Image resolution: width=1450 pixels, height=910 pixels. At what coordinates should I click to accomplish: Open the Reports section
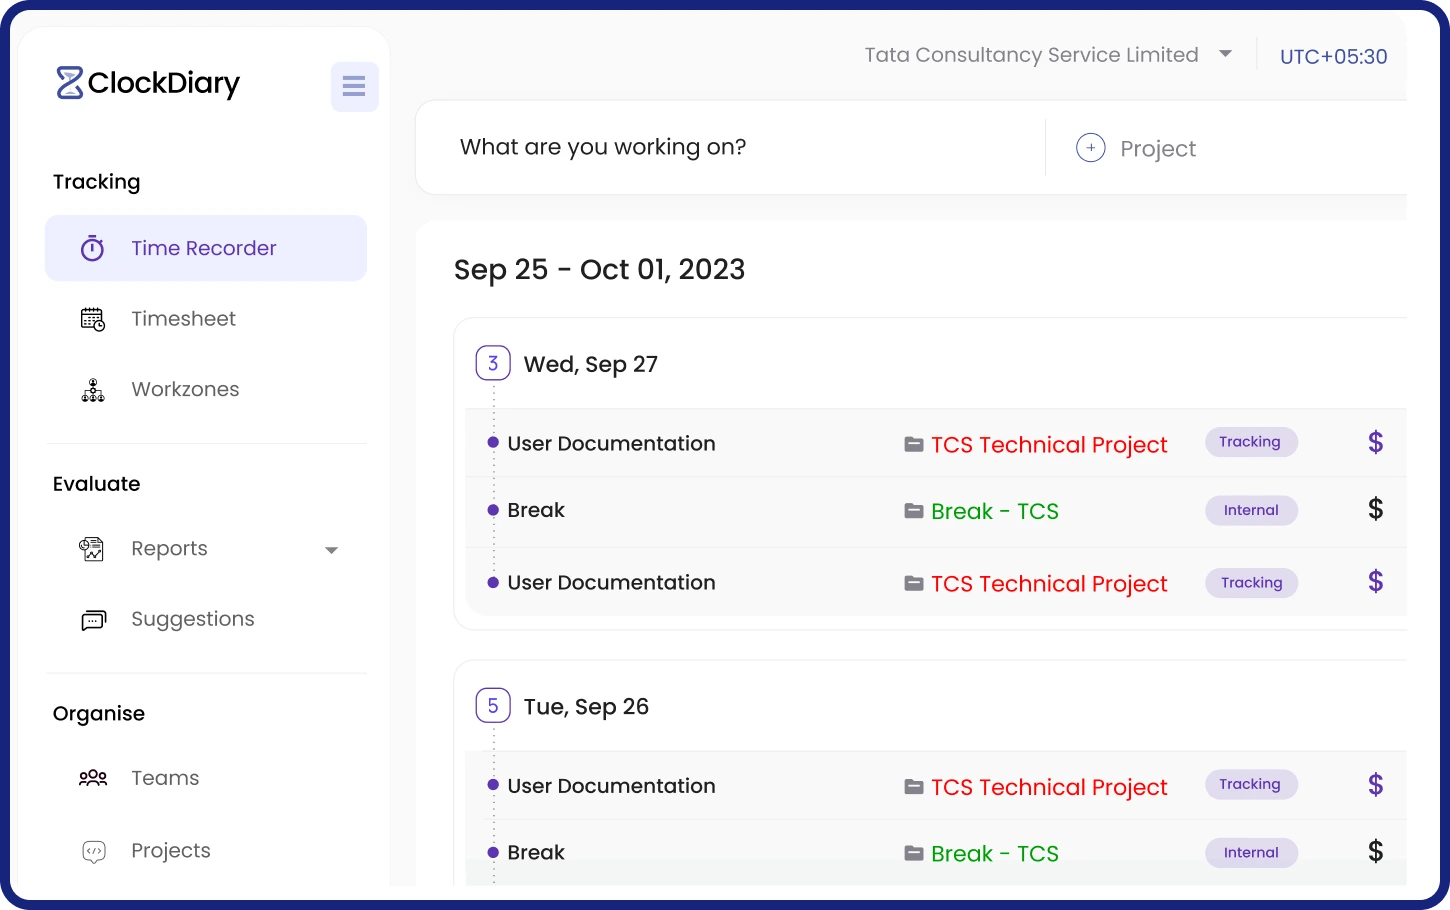pyautogui.click(x=169, y=549)
